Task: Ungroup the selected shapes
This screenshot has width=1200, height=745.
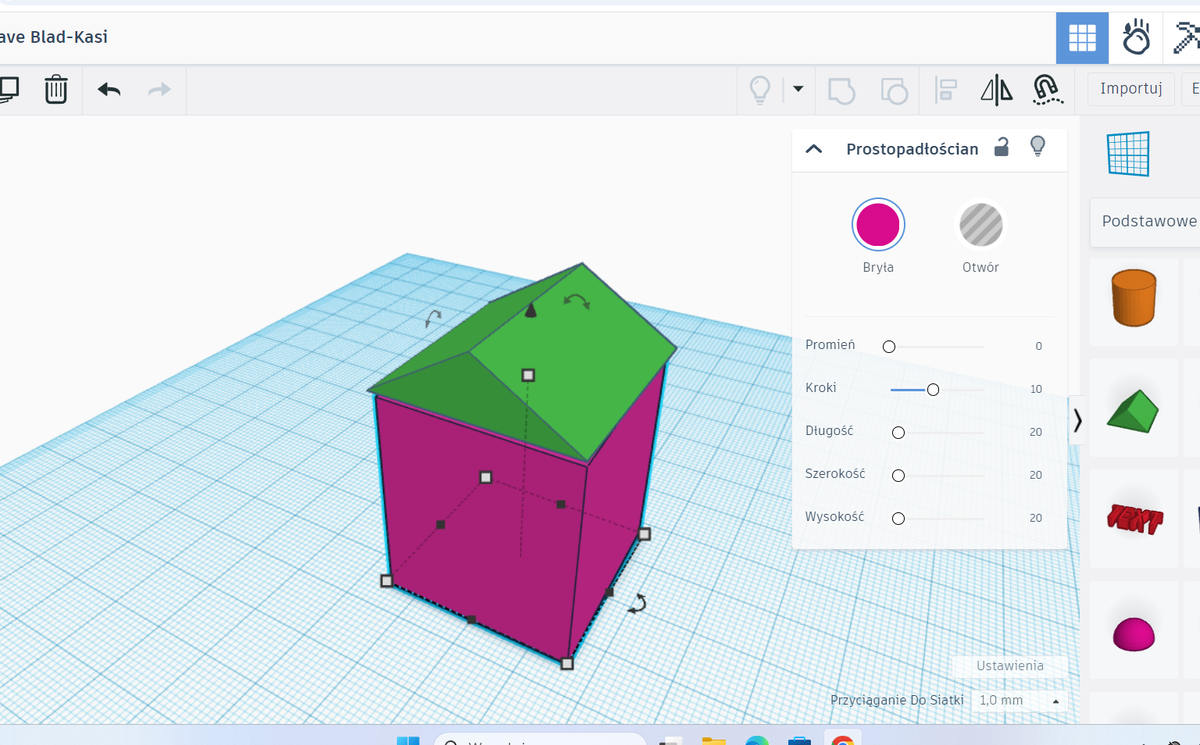Action: (894, 90)
